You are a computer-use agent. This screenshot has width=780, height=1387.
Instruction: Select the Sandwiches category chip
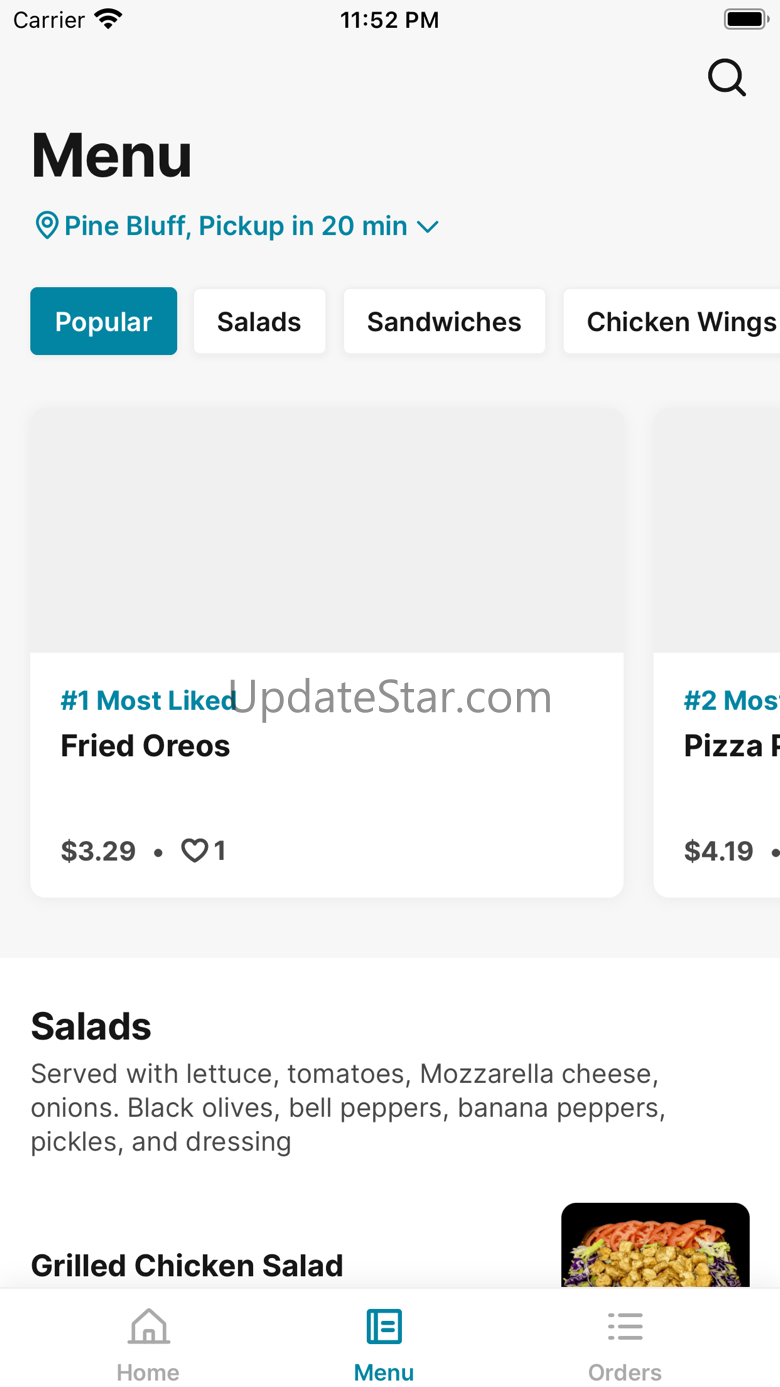pos(444,321)
